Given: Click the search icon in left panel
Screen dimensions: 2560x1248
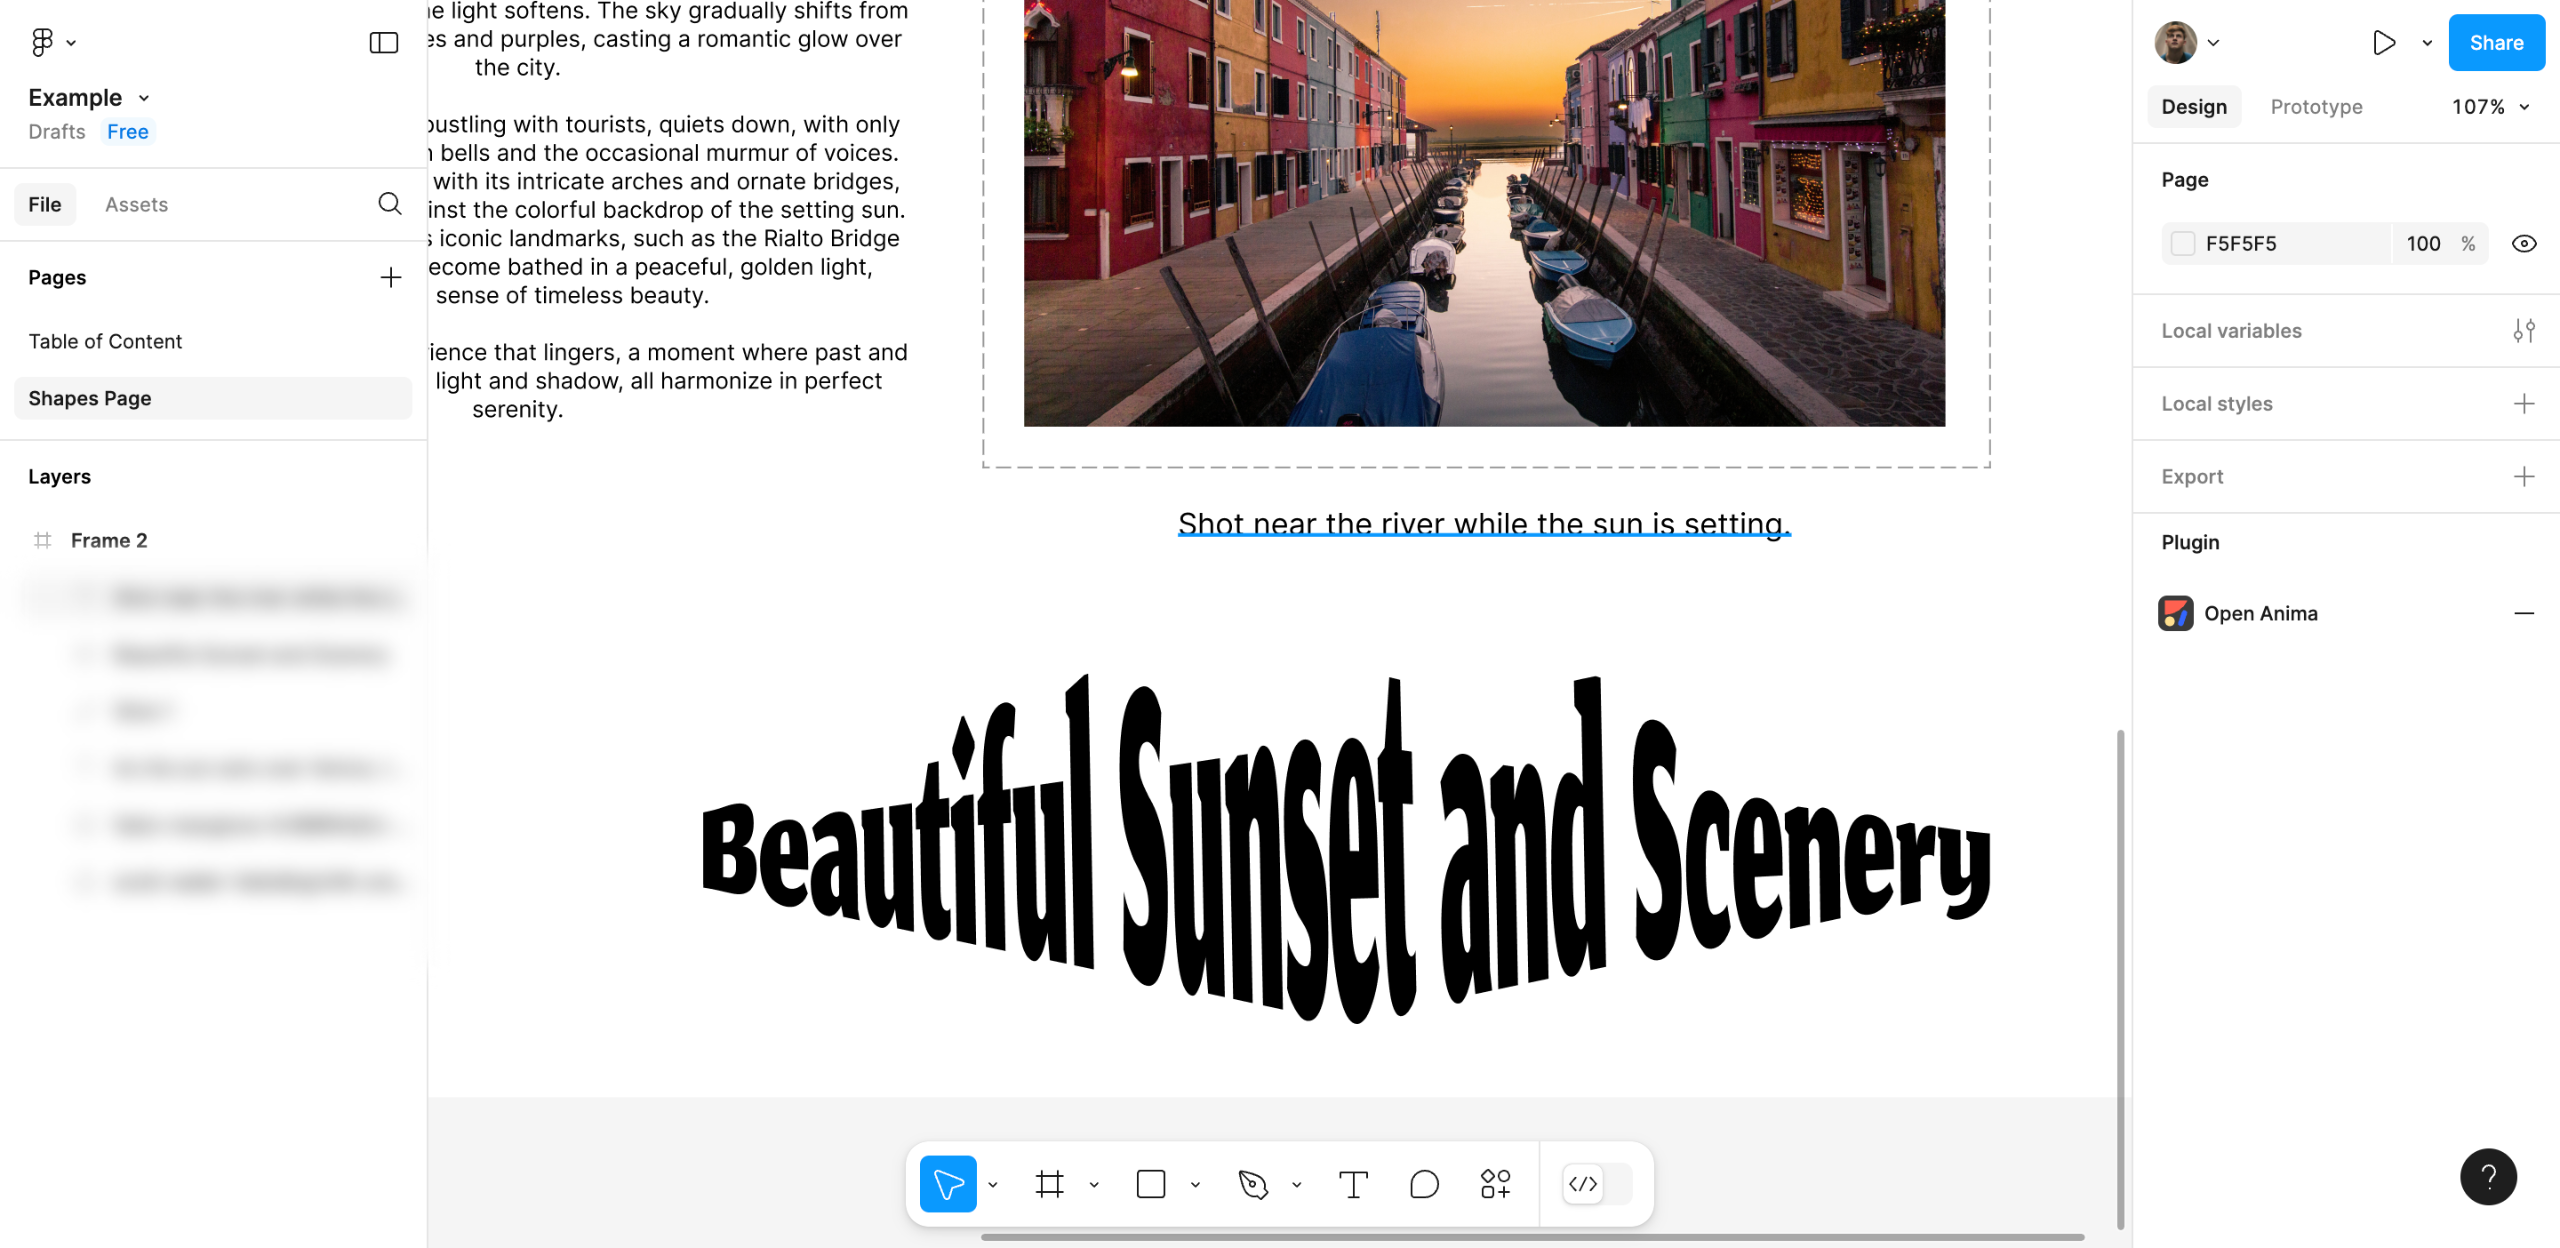Looking at the screenshot, I should tap(390, 204).
